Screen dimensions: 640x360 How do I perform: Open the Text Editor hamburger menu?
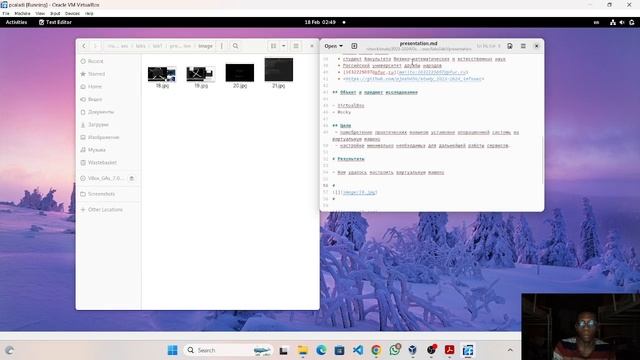(523, 46)
